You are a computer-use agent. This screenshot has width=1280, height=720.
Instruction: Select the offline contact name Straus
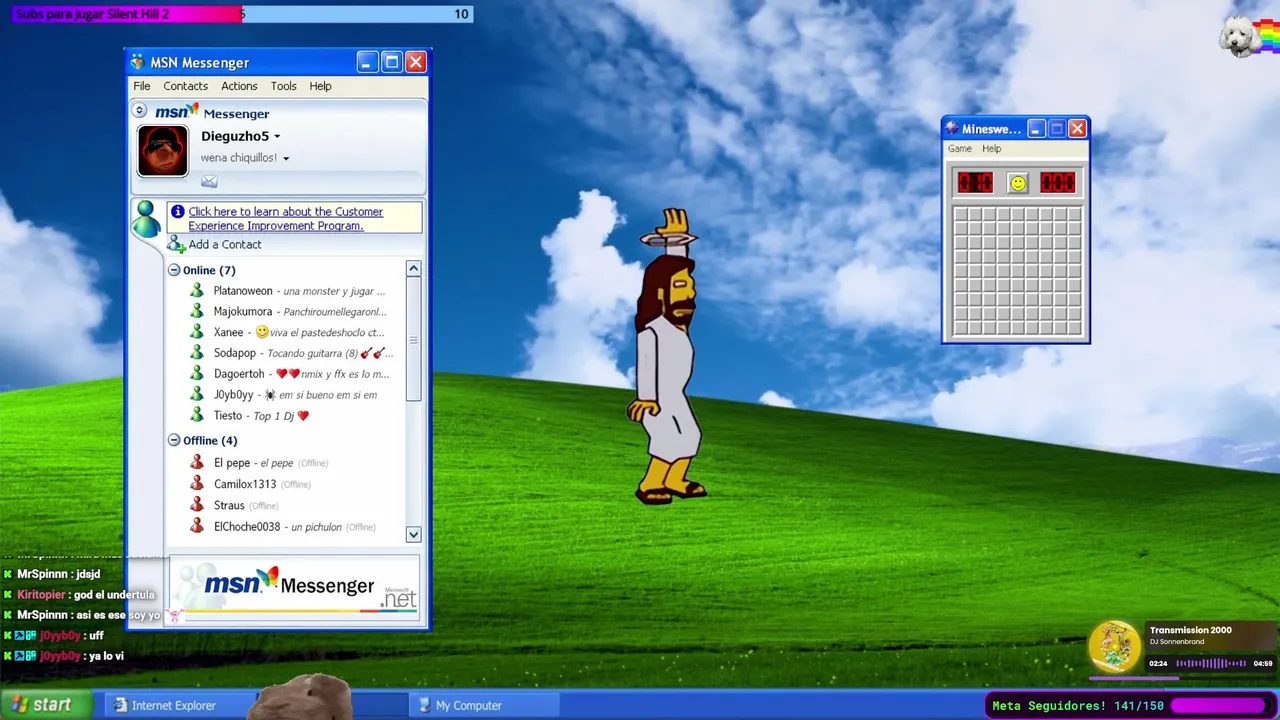[x=229, y=506]
